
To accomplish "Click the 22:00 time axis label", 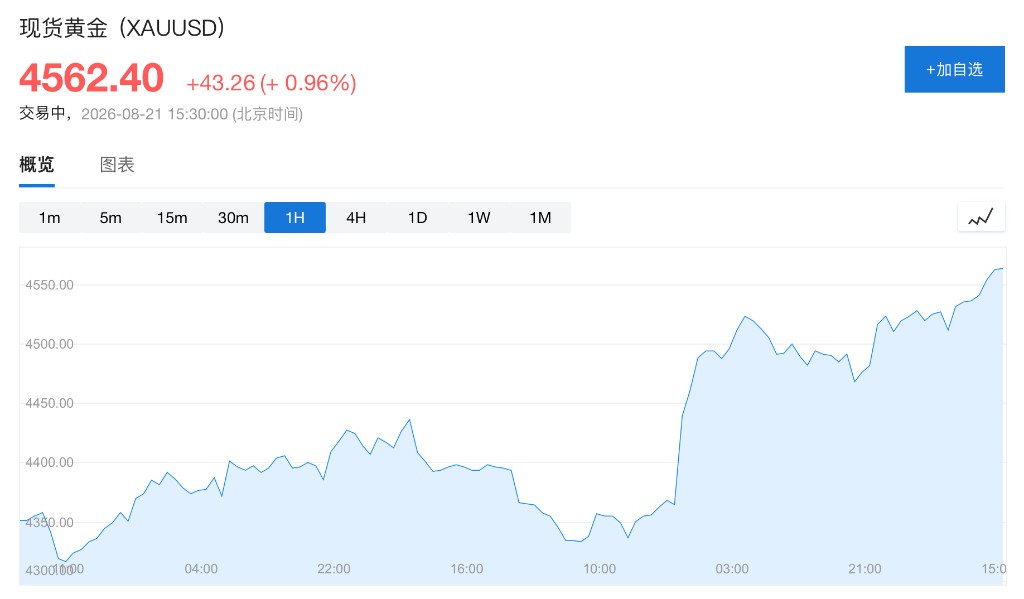I will point(334,569).
